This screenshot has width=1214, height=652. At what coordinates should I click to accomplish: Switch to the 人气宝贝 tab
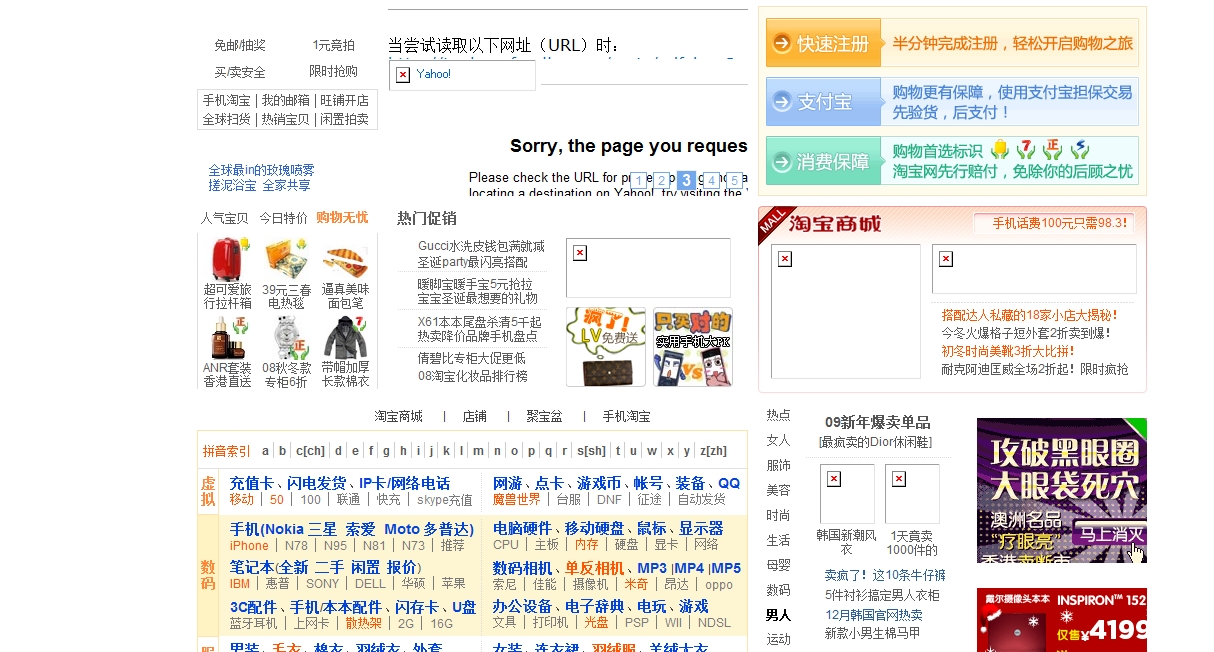click(x=225, y=218)
